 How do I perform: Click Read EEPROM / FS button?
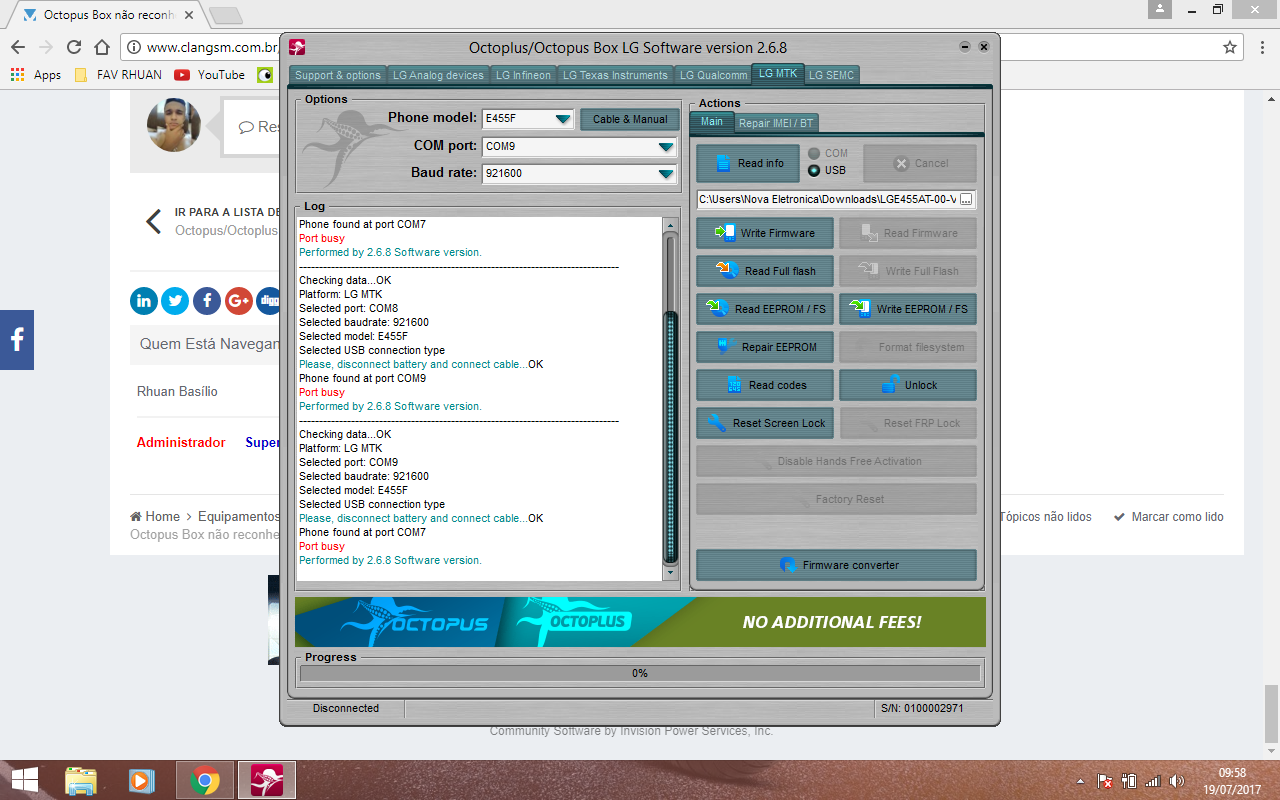[765, 309]
